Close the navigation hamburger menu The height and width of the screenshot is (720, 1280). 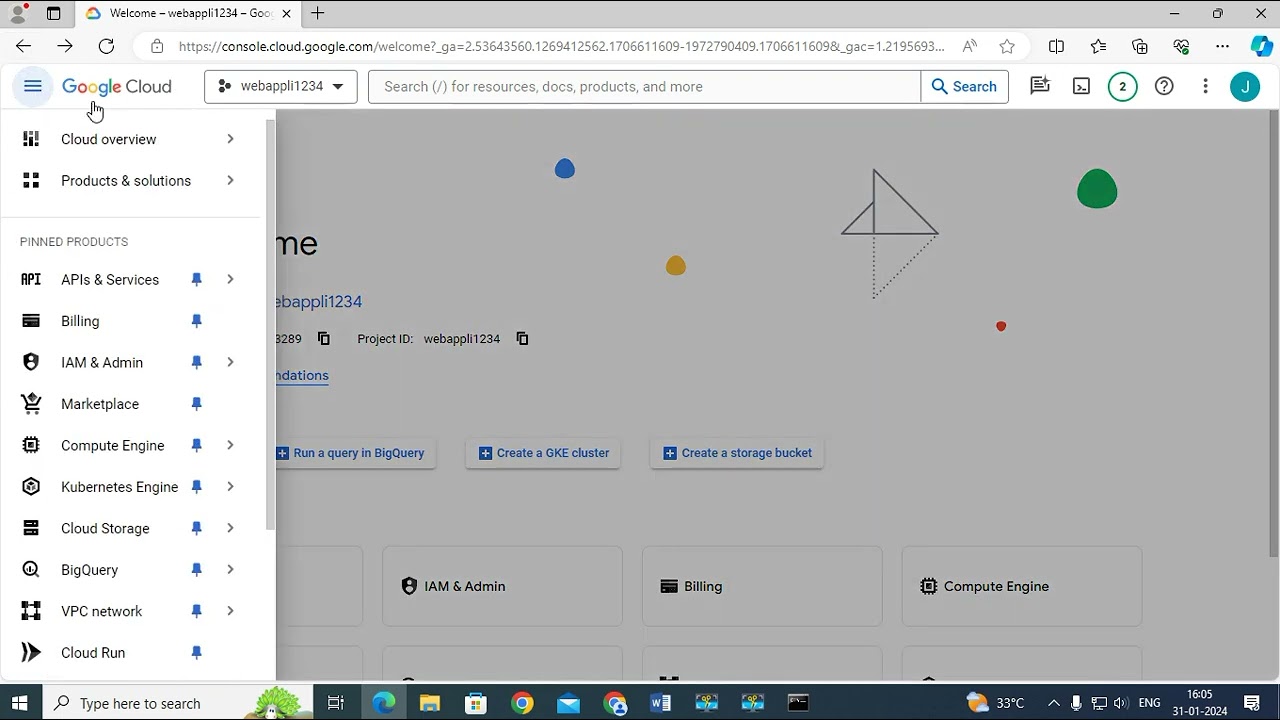[x=33, y=86]
